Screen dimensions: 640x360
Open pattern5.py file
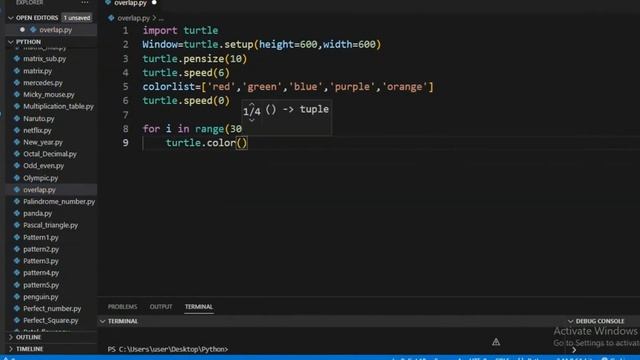[41, 285]
